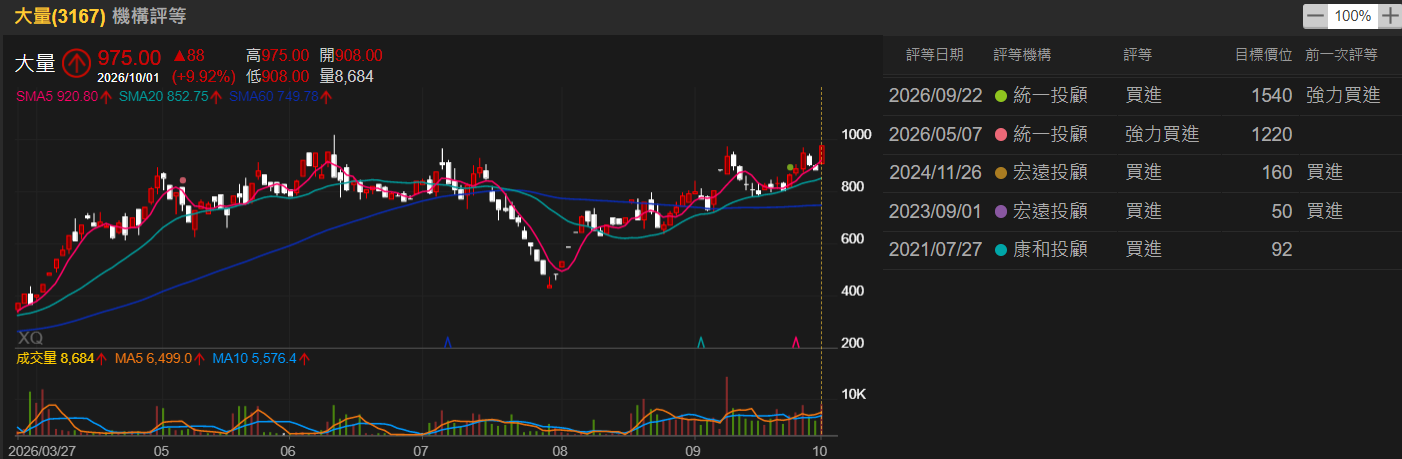Click the 買進 rating in the 2026/09/22 row
This screenshot has width=1402, height=459.
[1143, 96]
